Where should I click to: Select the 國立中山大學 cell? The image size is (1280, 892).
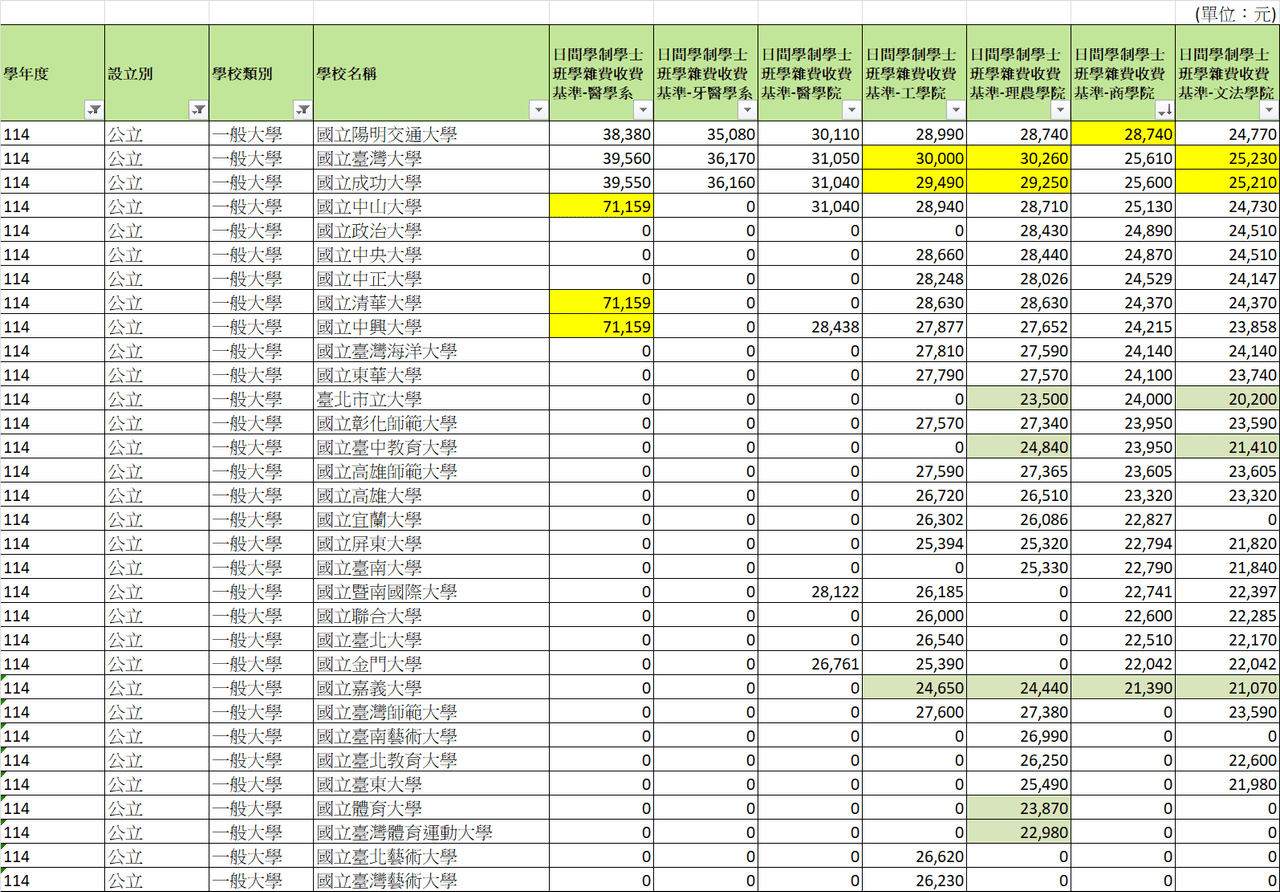pos(431,206)
